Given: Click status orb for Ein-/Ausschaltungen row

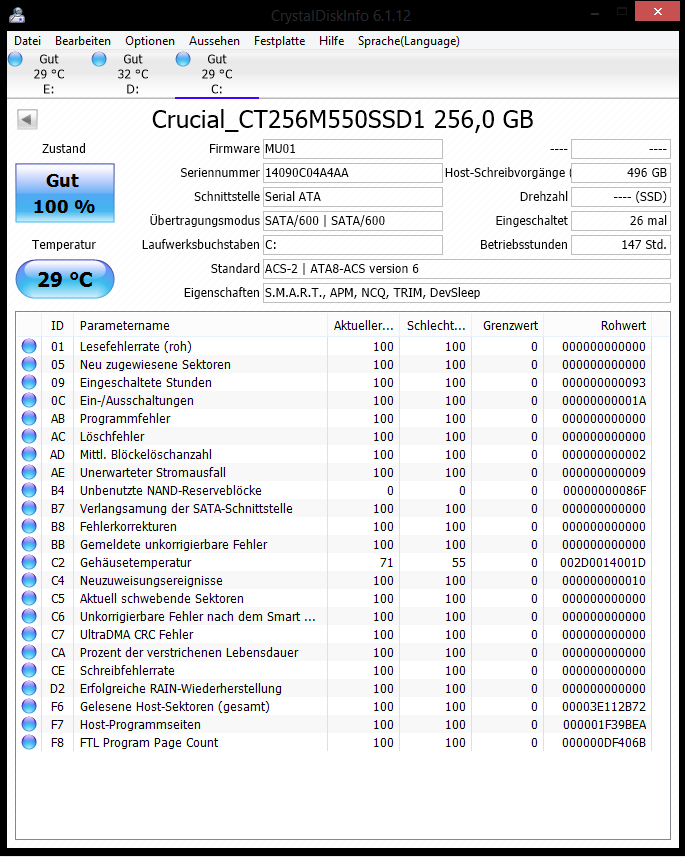Looking at the screenshot, I should point(29,400).
